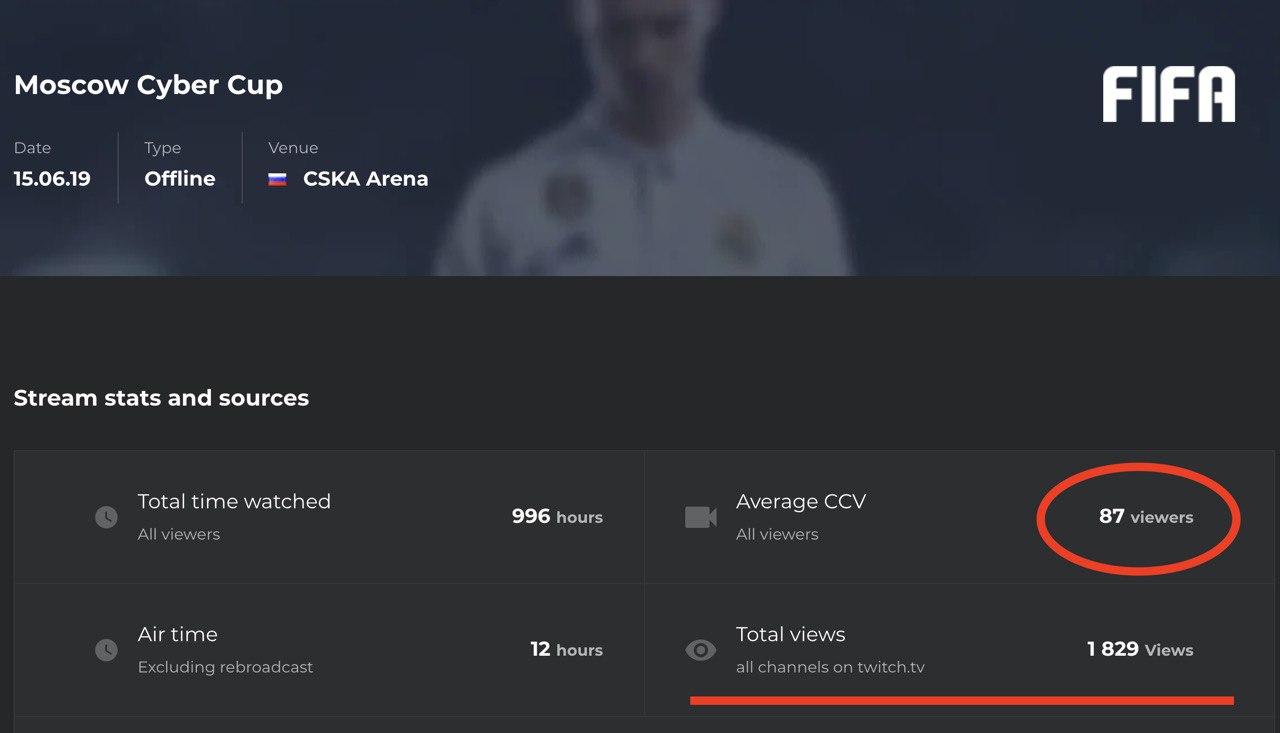Click the FIFA logo
This screenshot has width=1280, height=733.
tap(1168, 95)
